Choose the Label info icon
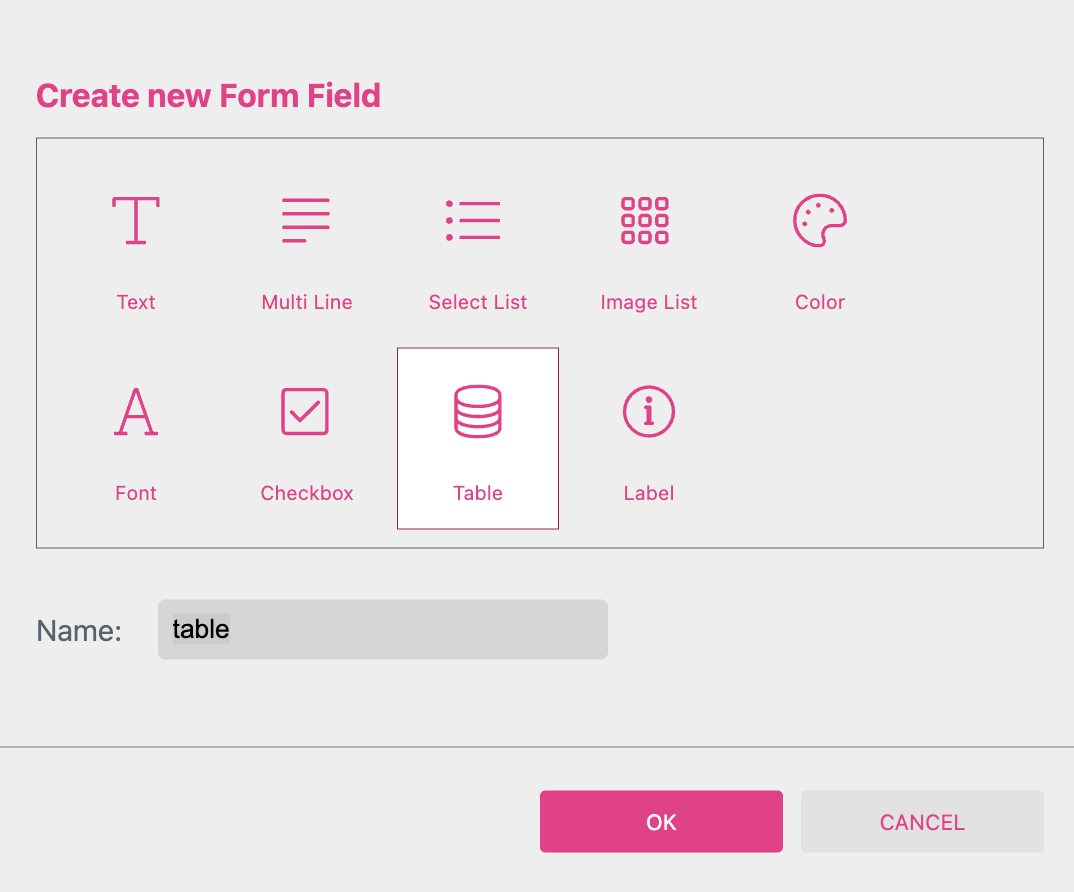The image size is (1074, 892). coord(649,411)
